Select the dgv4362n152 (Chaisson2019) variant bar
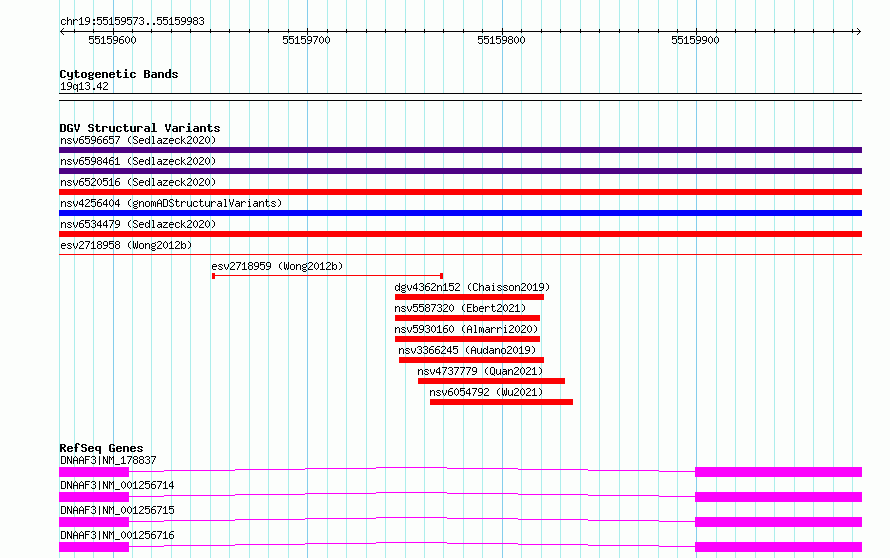 pos(469,297)
